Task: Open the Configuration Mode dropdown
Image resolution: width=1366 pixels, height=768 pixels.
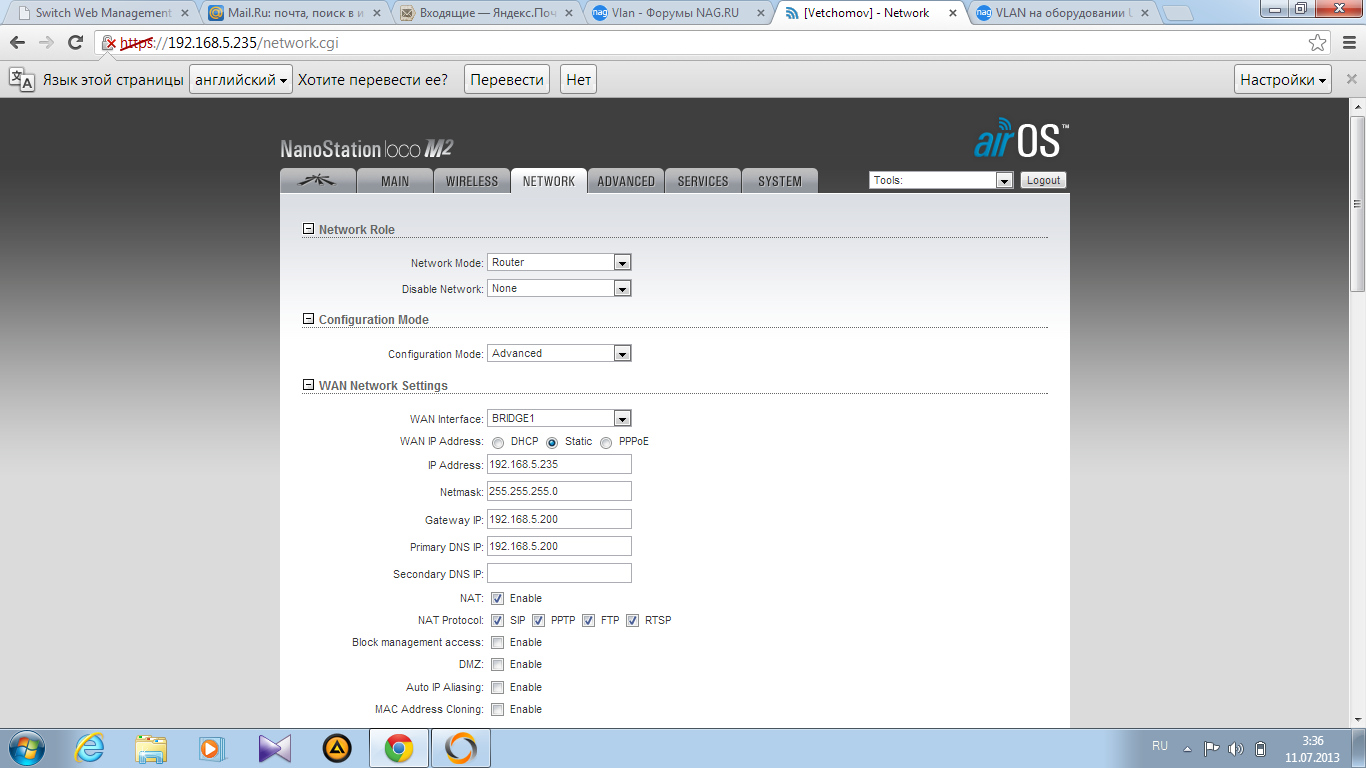Action: [559, 353]
